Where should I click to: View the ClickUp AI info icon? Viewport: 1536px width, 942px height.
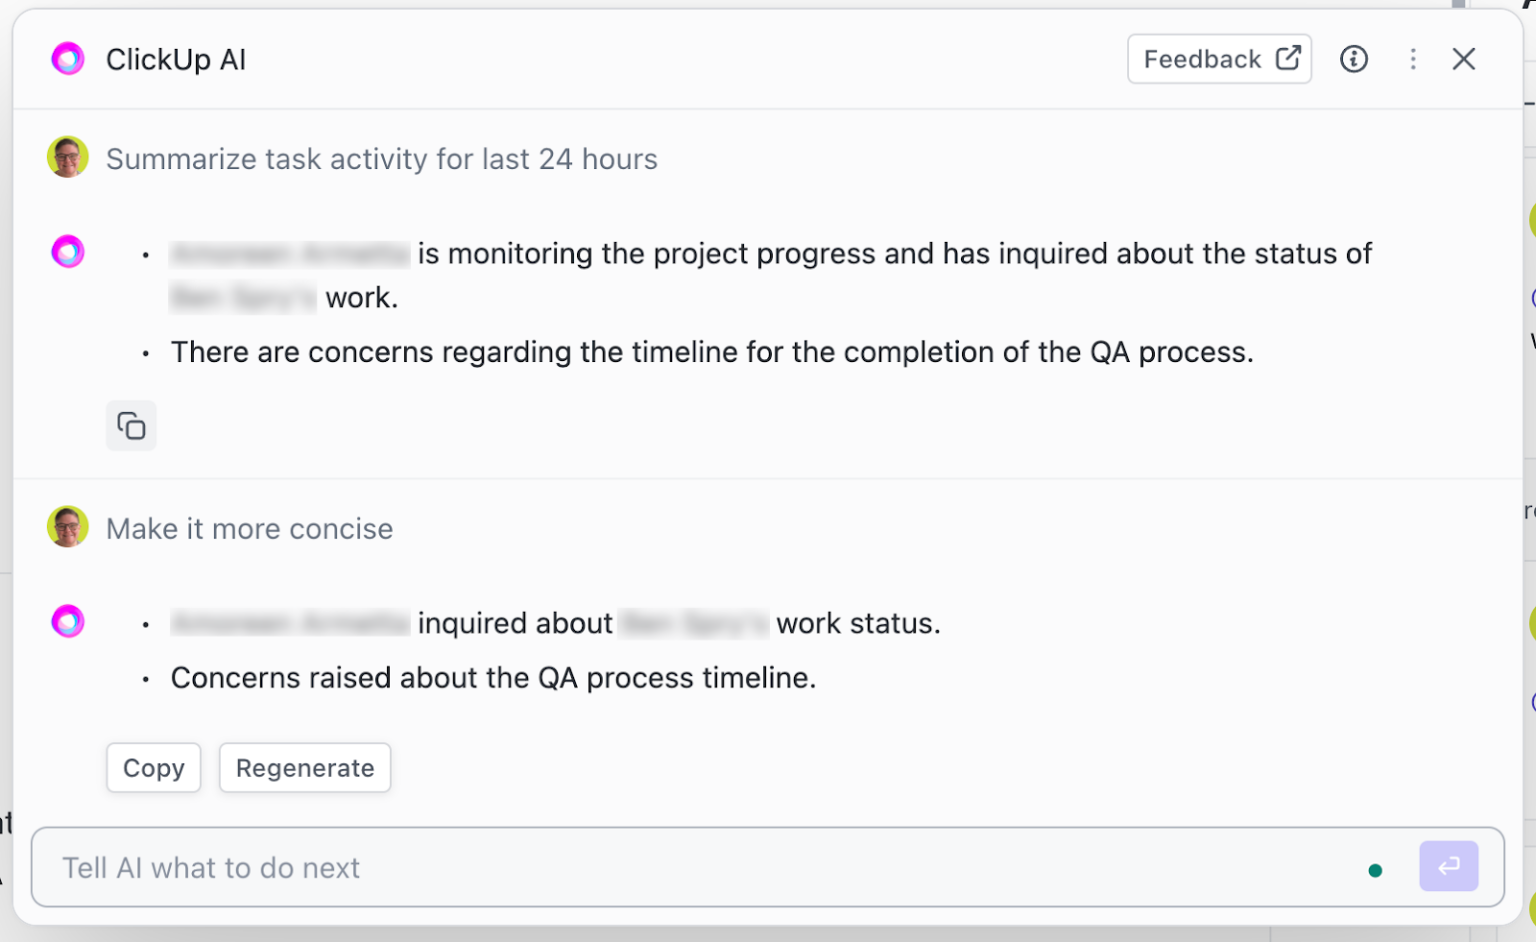[x=1353, y=59]
